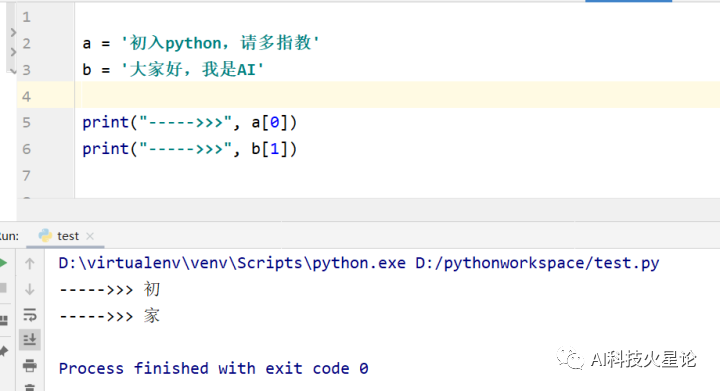Click the string '初入python,请多指教' in editor
Image resolution: width=720 pixels, height=391 pixels.
pyautogui.click(x=220, y=43)
